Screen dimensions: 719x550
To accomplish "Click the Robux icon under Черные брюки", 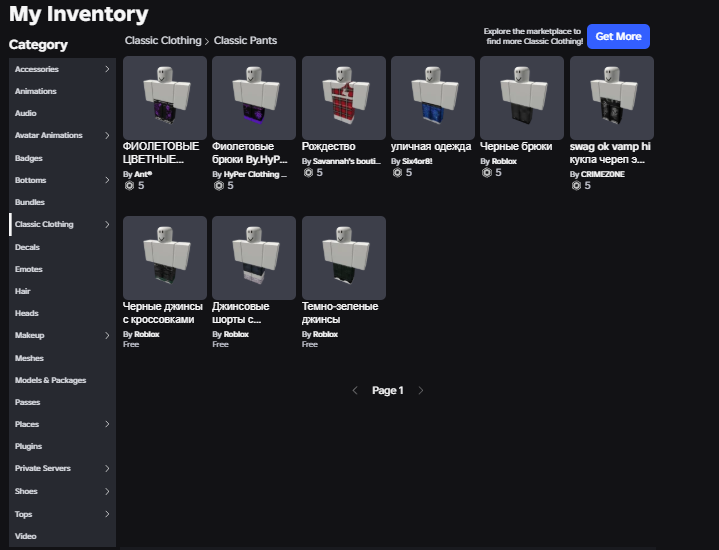I will (x=487, y=172).
